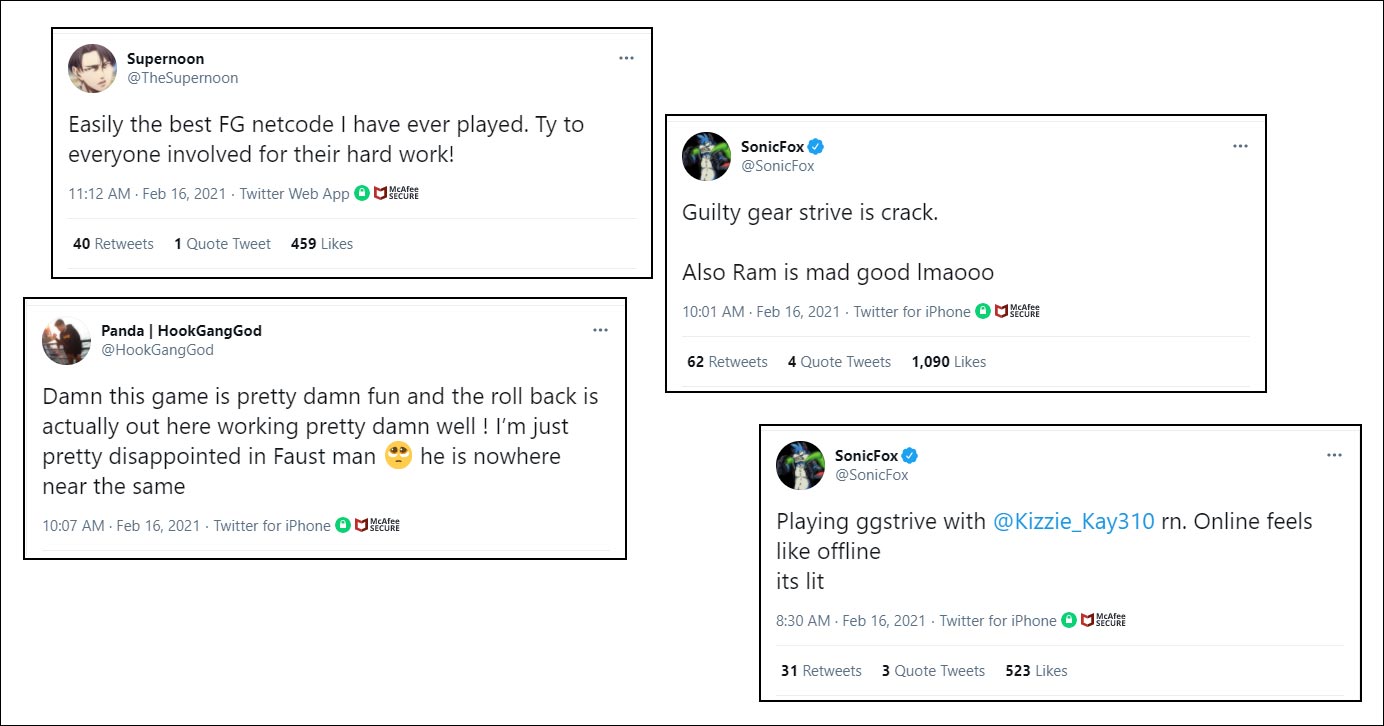Open the more menu on the 'Playing ggstrive' tweet
Screen dimensions: 1384x726
click(x=1334, y=455)
